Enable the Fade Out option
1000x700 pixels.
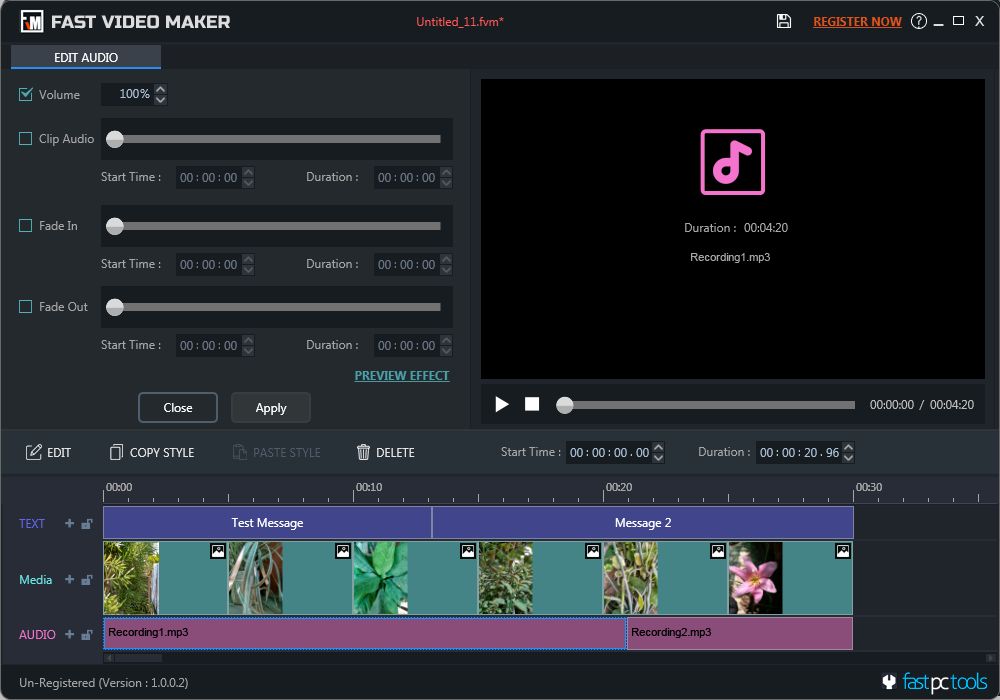(x=24, y=307)
